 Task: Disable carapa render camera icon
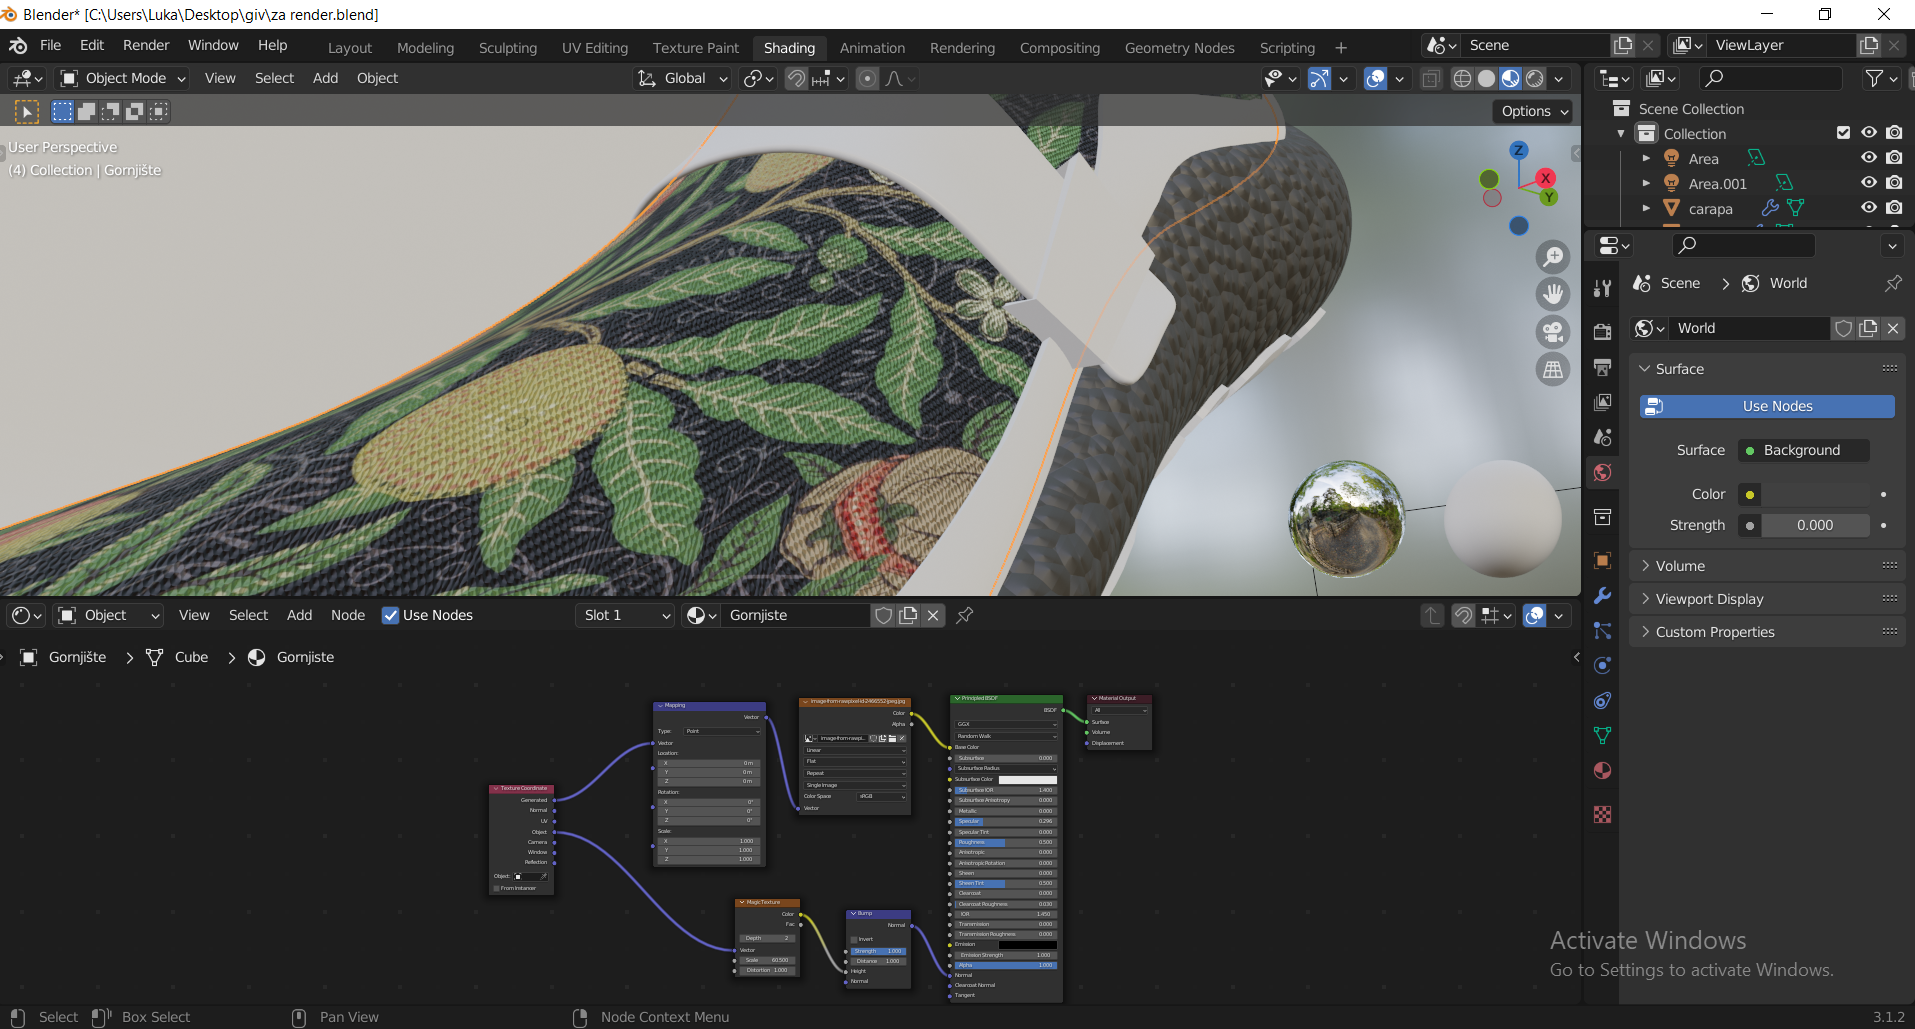[x=1894, y=208]
